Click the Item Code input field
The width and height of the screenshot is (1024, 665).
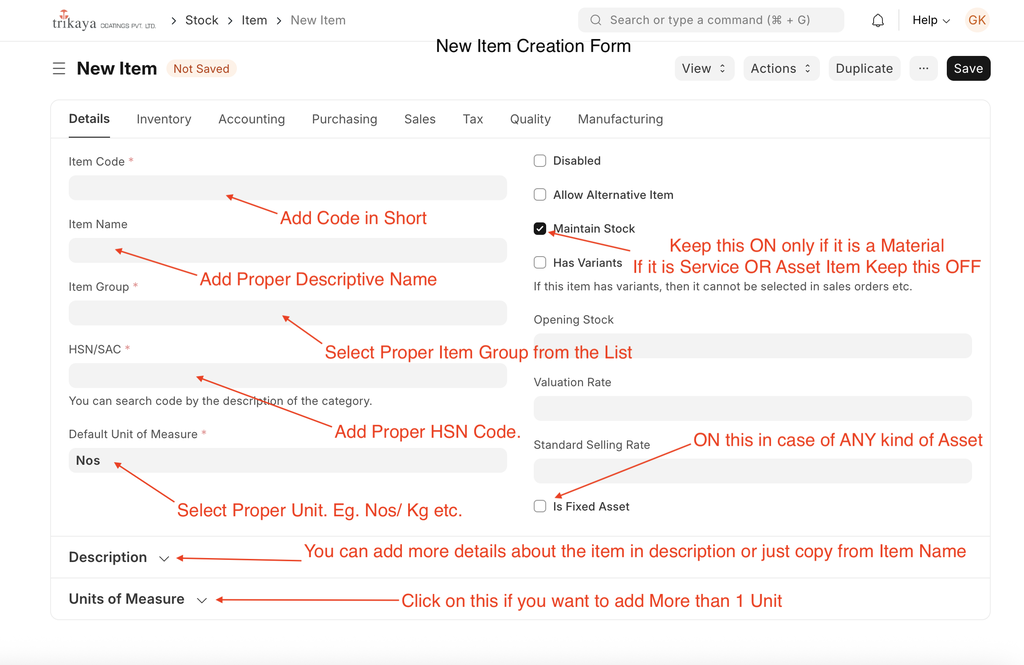pyautogui.click(x=287, y=188)
